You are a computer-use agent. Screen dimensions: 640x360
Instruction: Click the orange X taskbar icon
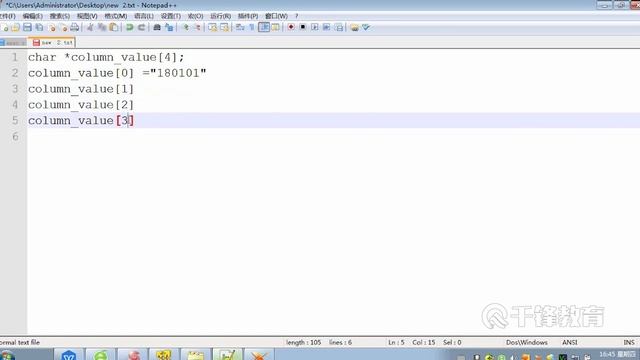(259, 354)
